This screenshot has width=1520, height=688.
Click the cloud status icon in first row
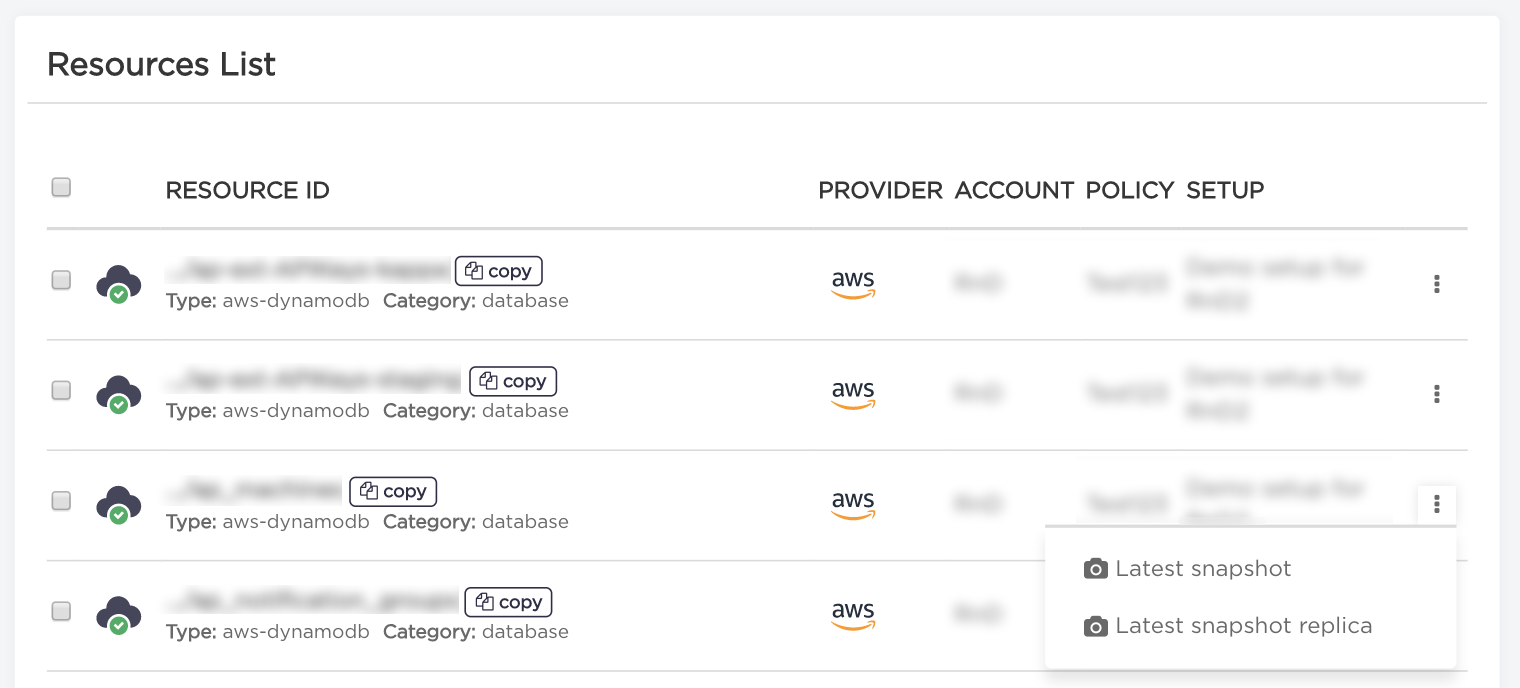click(118, 283)
